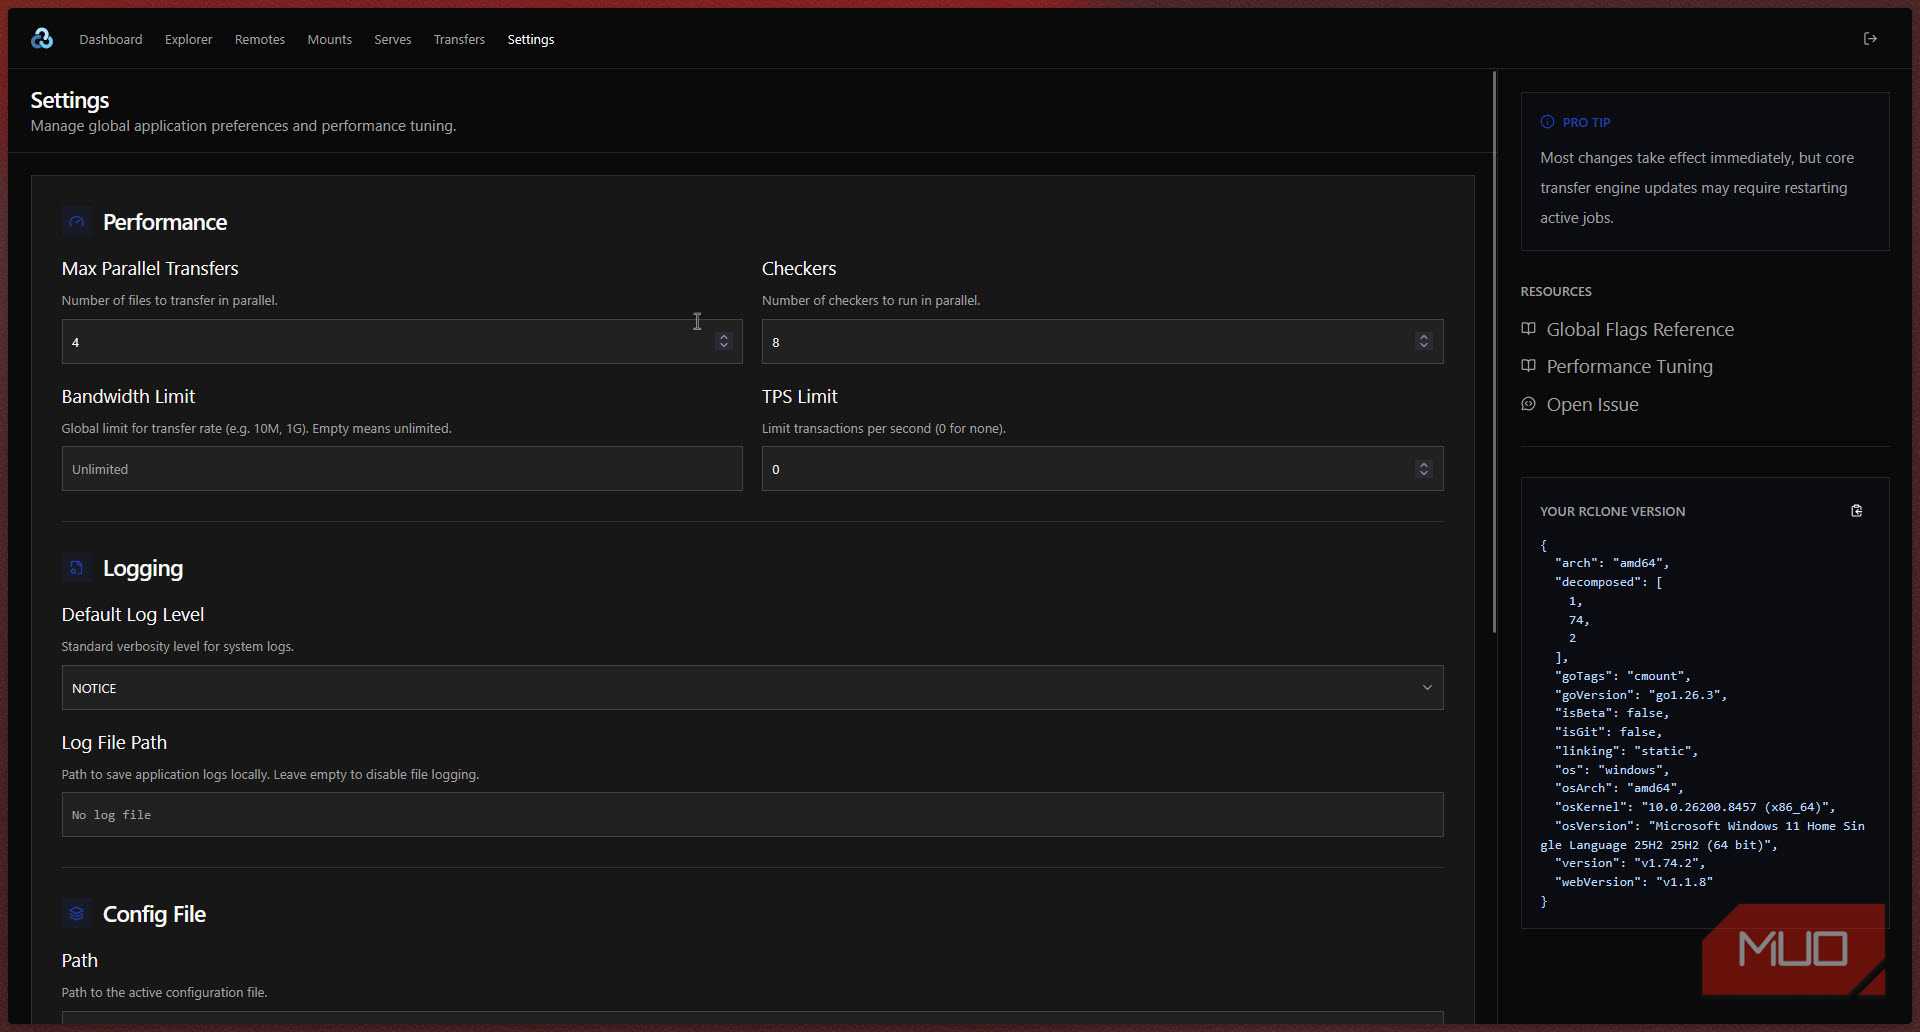Viewport: 1920px width, 1032px height.
Task: Click the rclone logo icon
Action: click(42, 39)
